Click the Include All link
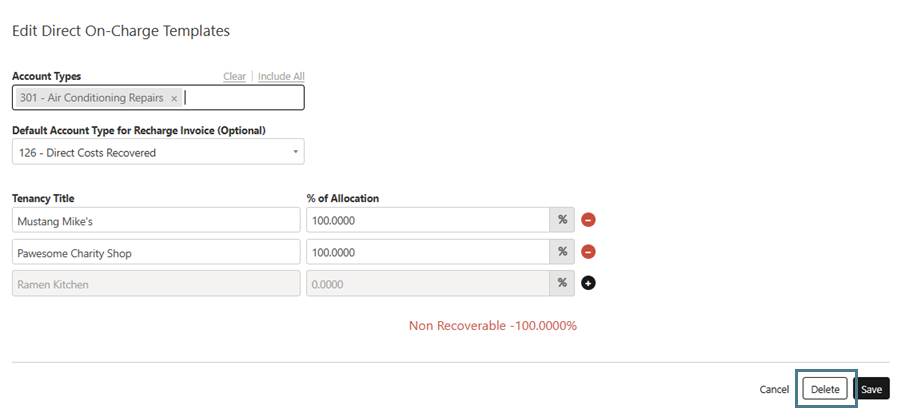Image resolution: width=901 pixels, height=417 pixels. (x=281, y=76)
